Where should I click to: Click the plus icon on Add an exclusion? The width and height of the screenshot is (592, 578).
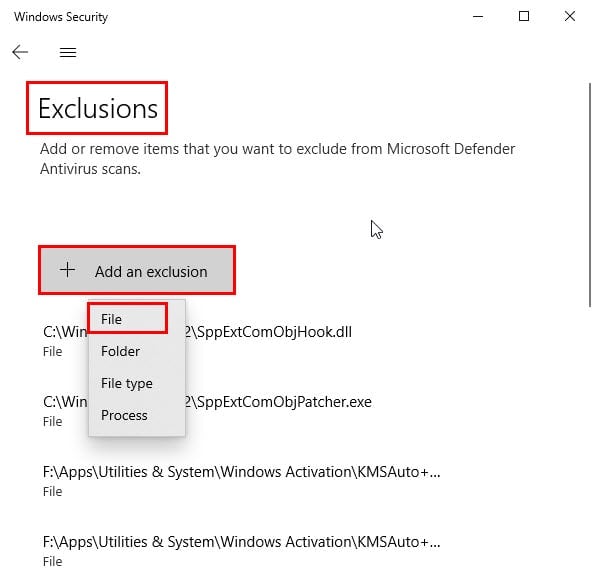tap(67, 270)
